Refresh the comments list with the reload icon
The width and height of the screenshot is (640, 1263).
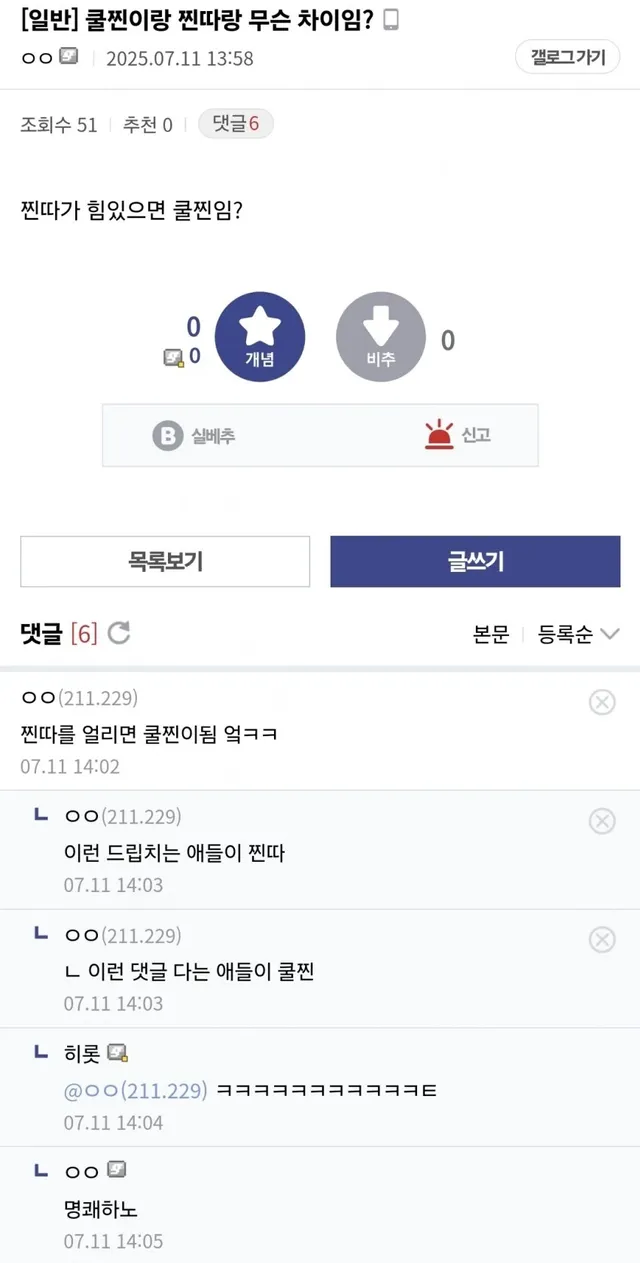point(119,633)
